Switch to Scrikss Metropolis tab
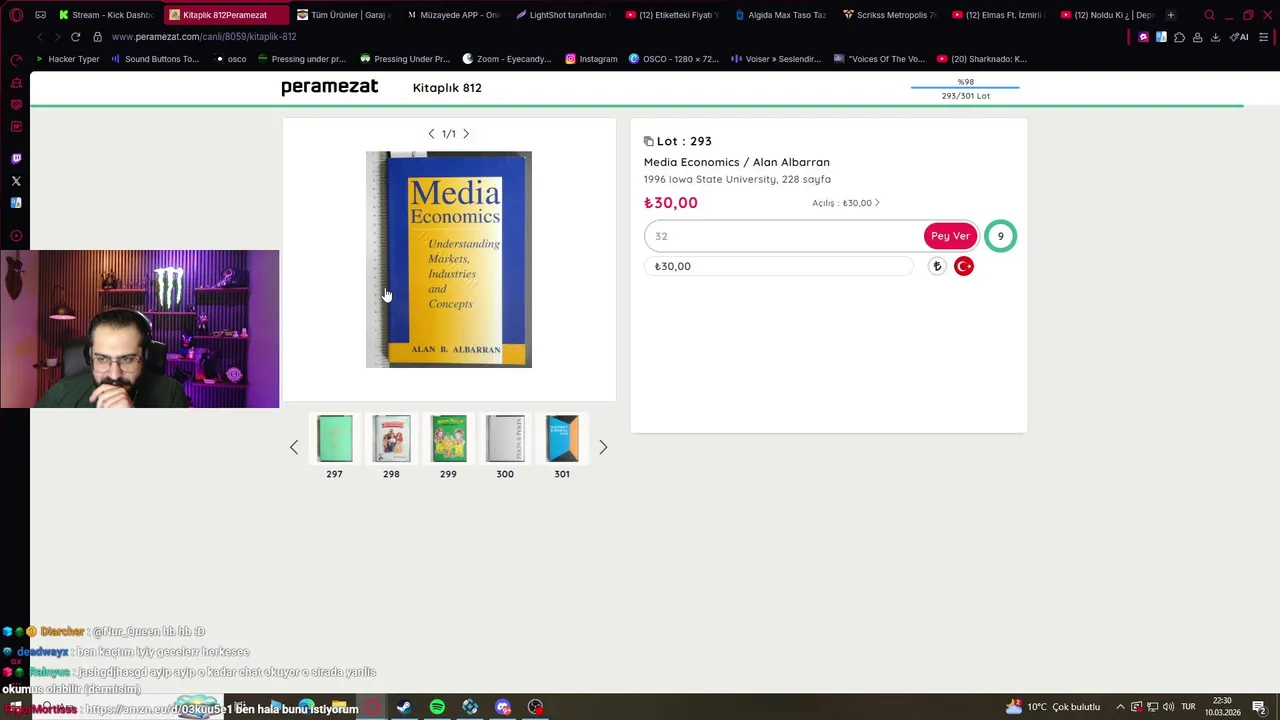Screen dimensions: 1280x720 pyautogui.click(x=889, y=15)
